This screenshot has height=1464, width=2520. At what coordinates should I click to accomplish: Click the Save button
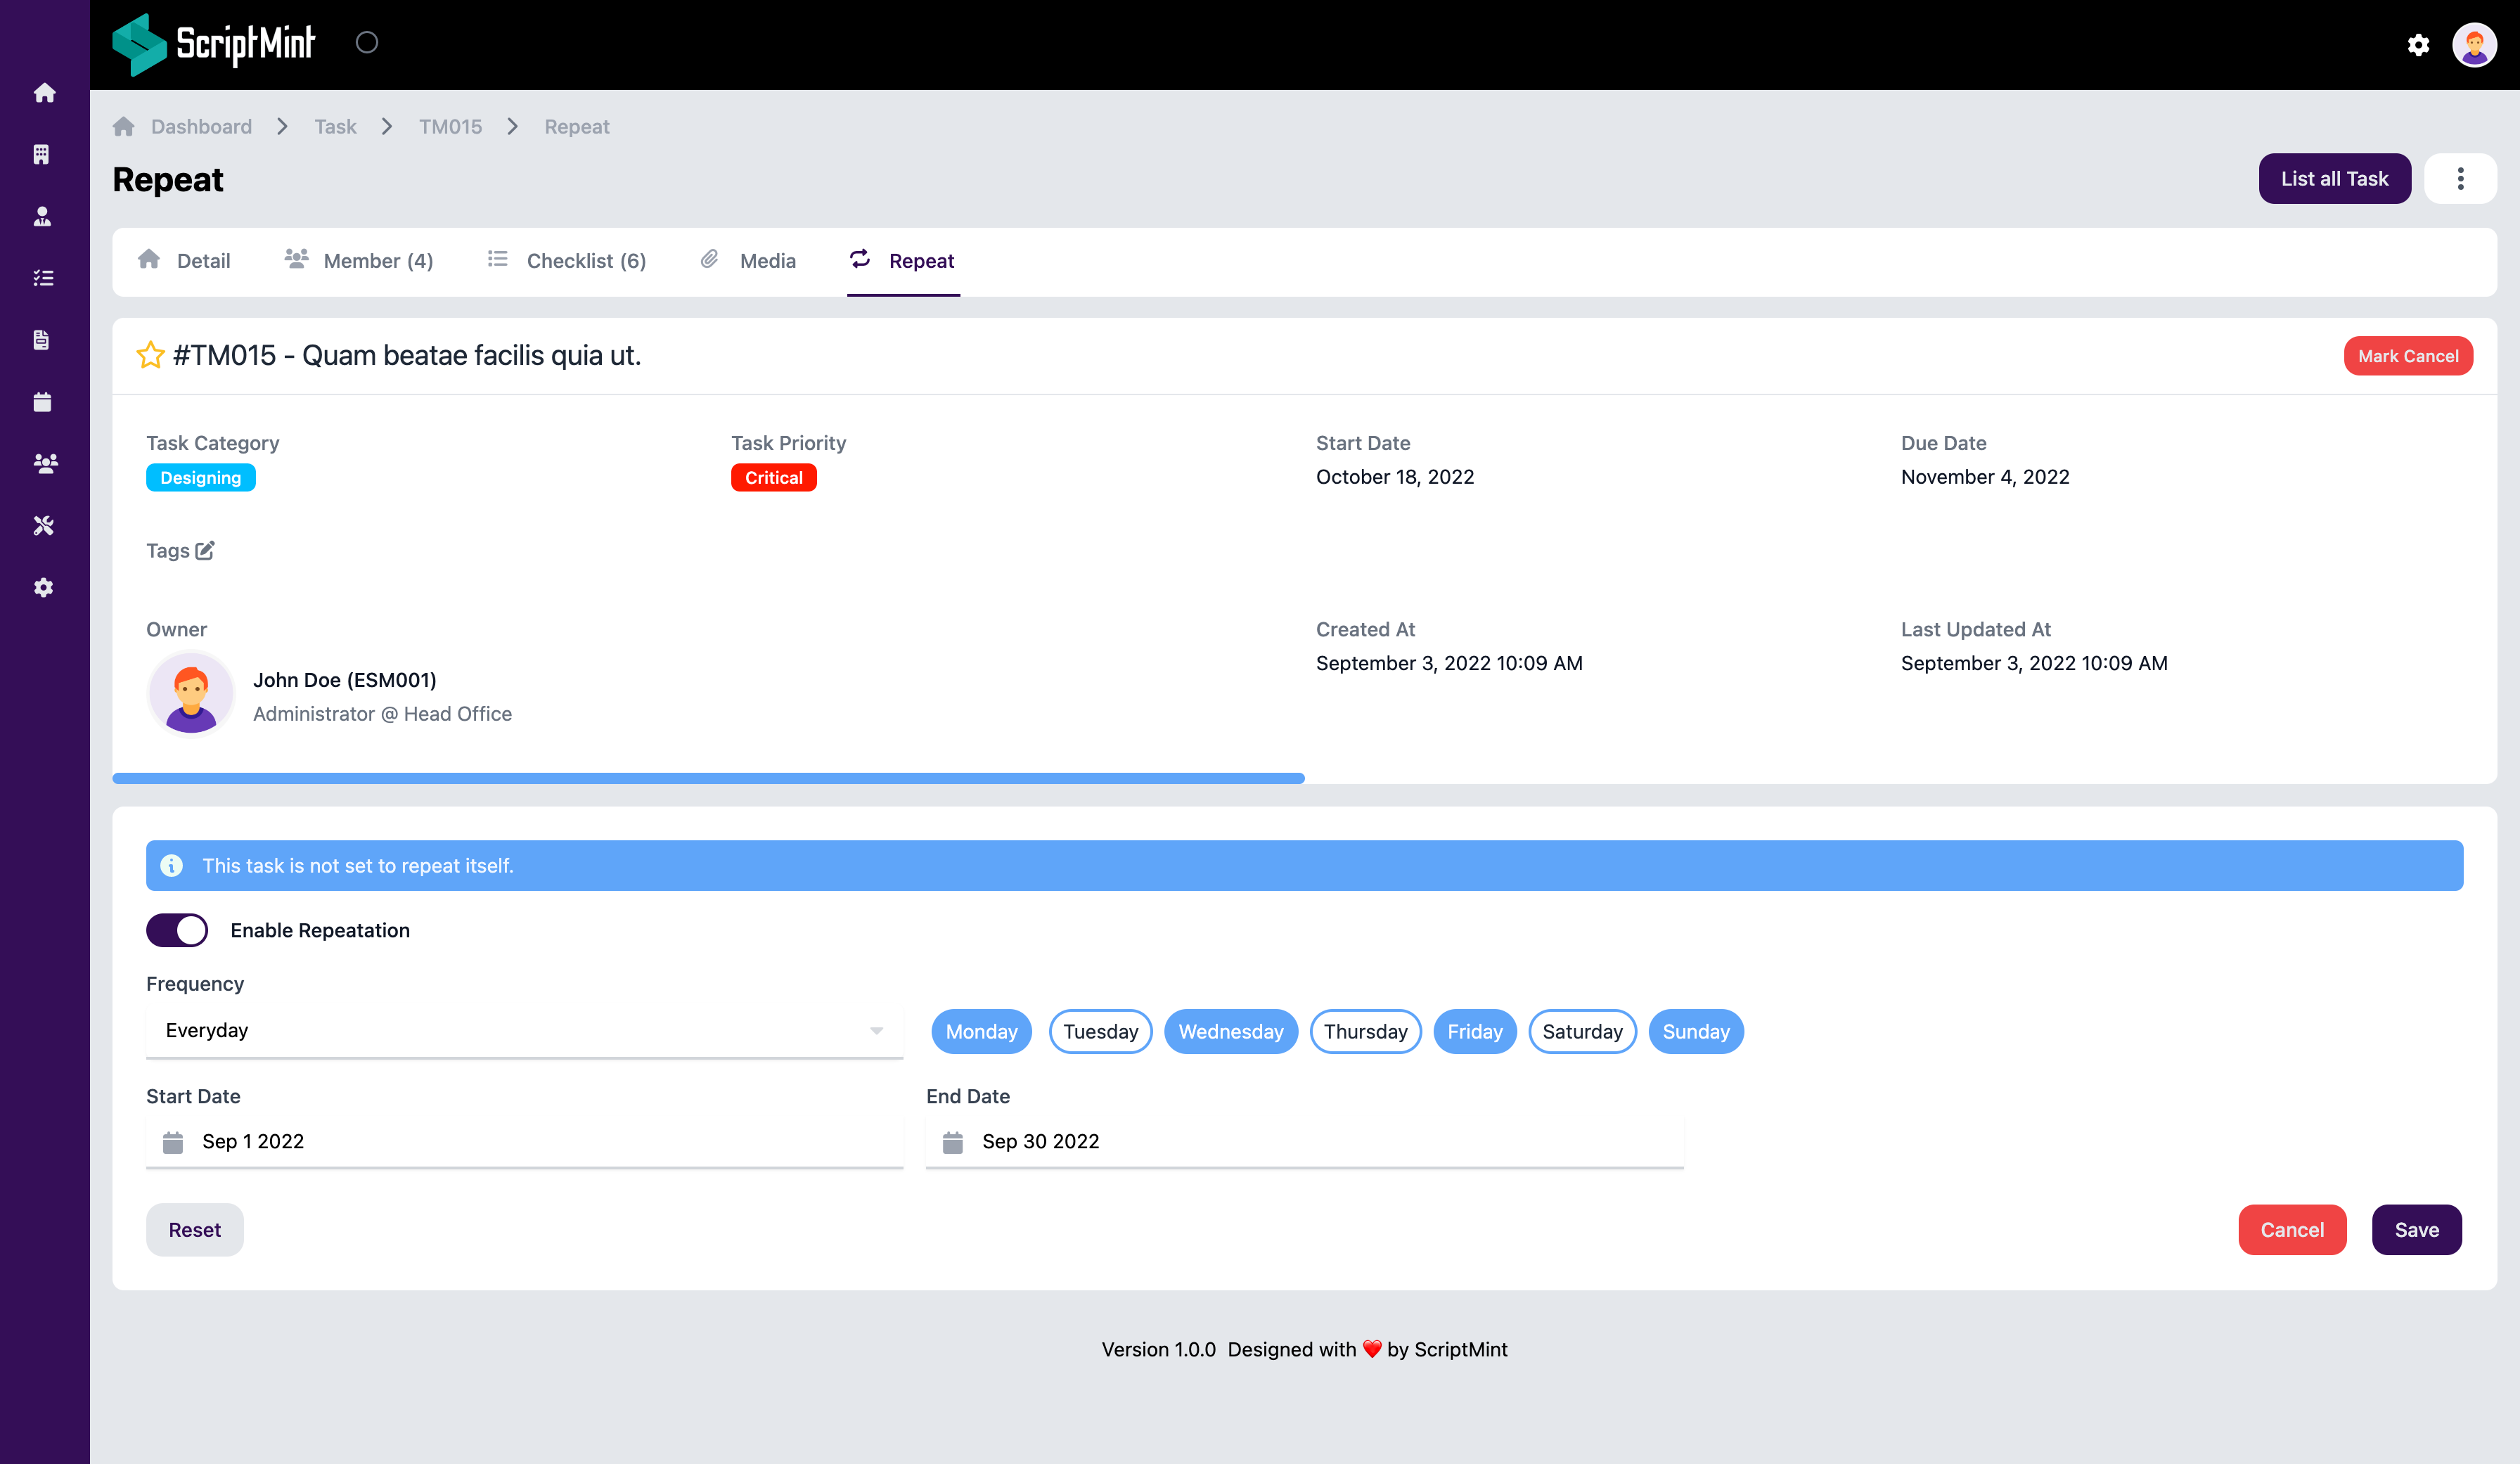(2416, 1230)
